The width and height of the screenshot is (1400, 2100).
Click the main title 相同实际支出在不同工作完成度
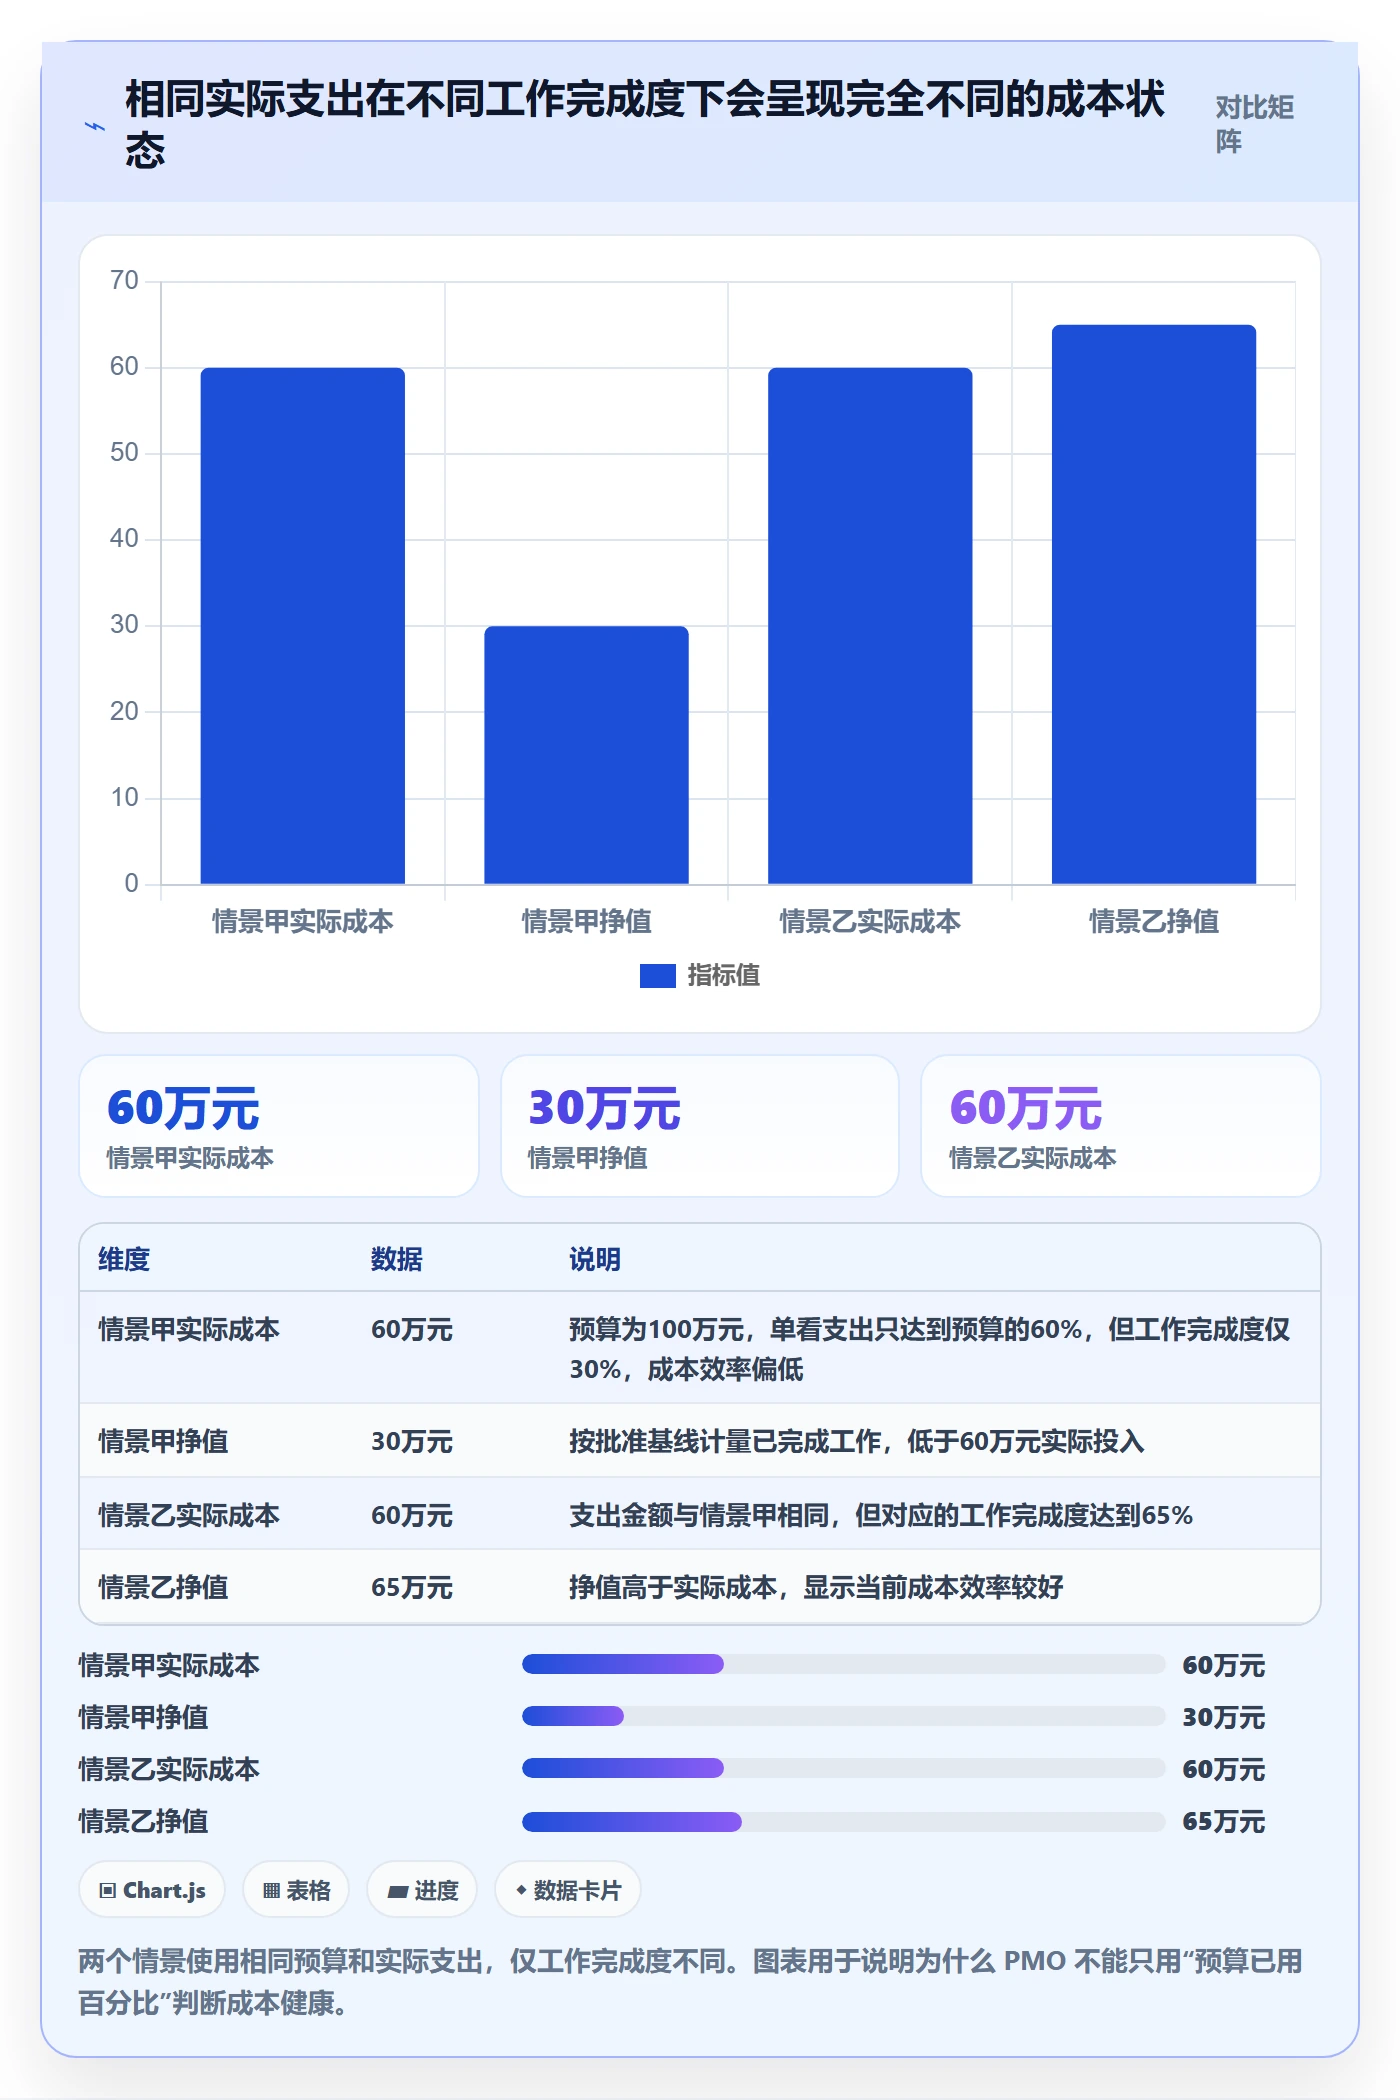(646, 124)
